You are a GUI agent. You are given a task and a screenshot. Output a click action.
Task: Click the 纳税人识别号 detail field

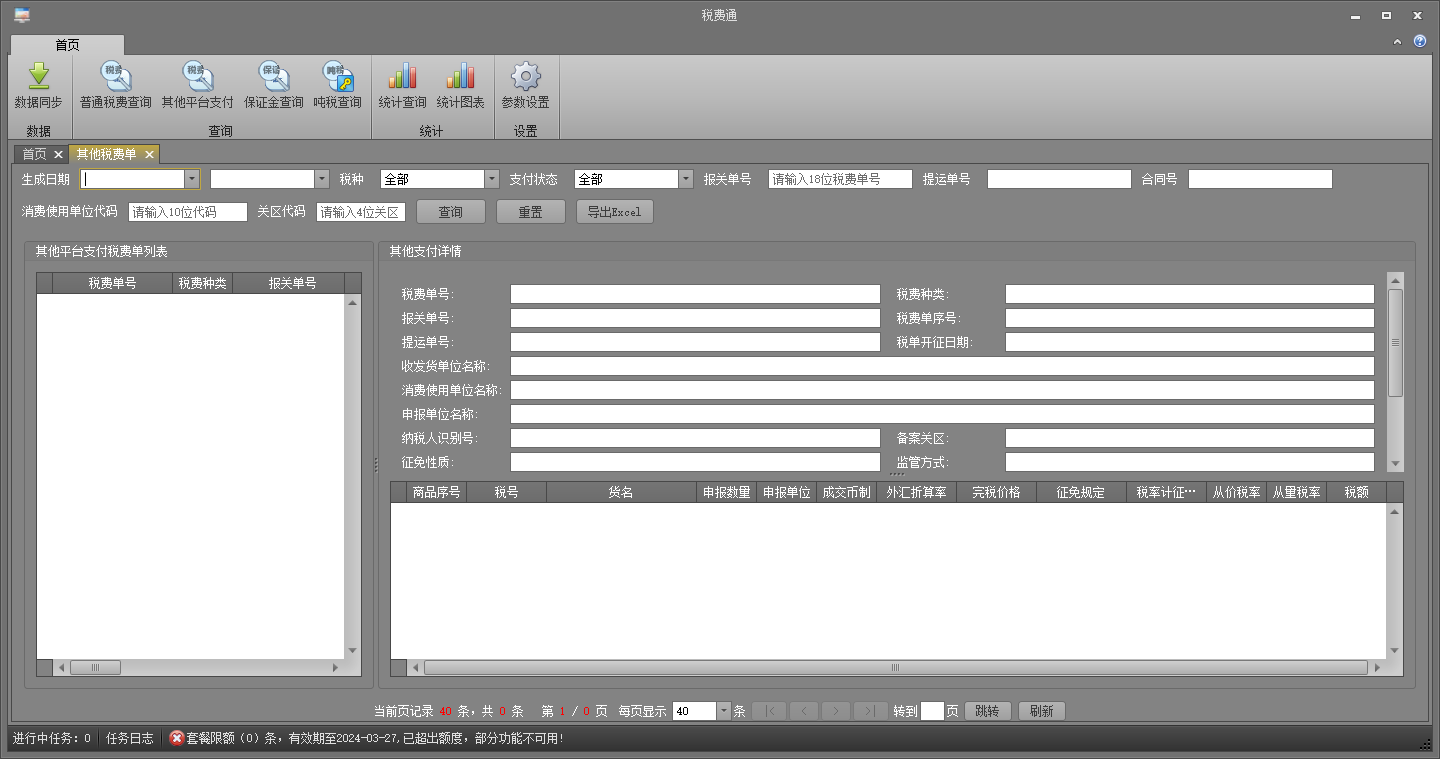tap(695, 438)
